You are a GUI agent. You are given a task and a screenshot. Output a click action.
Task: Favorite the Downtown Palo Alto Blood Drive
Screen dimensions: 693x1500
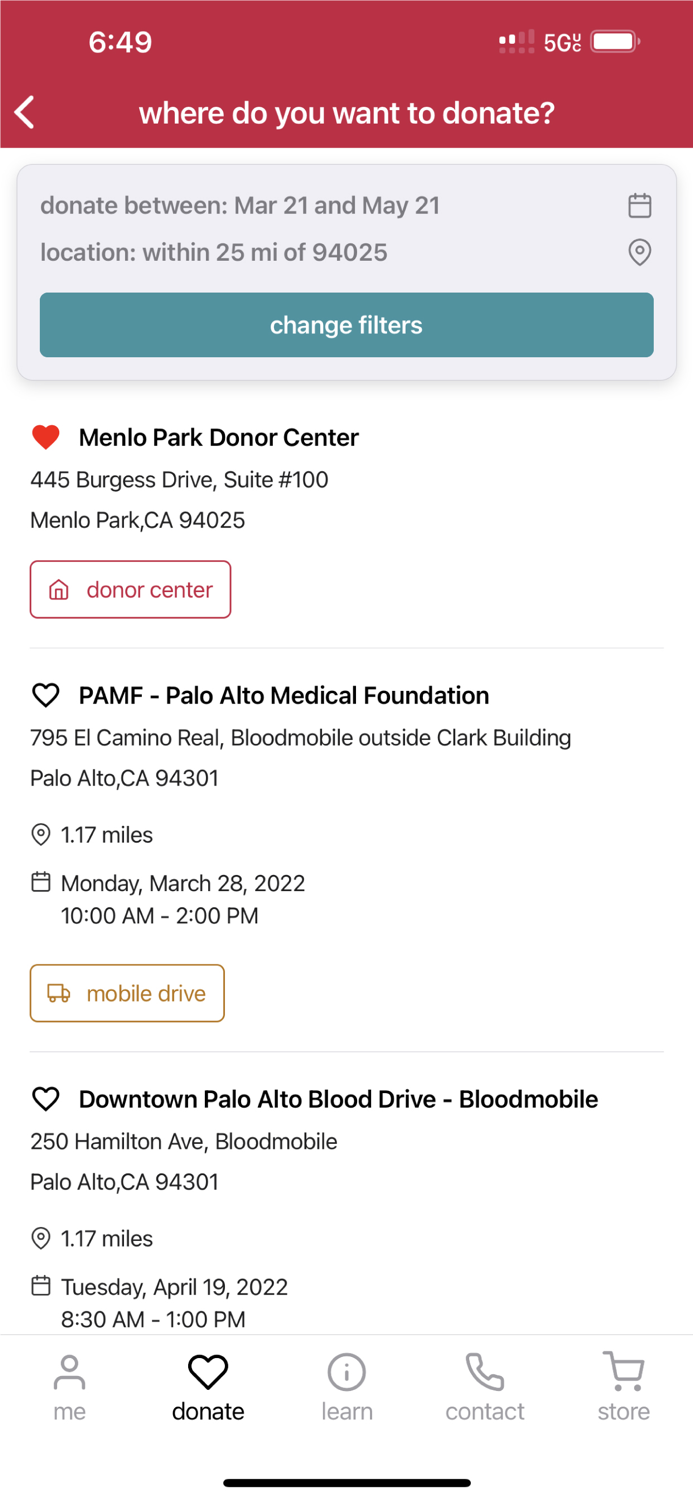pyautogui.click(x=45, y=1099)
